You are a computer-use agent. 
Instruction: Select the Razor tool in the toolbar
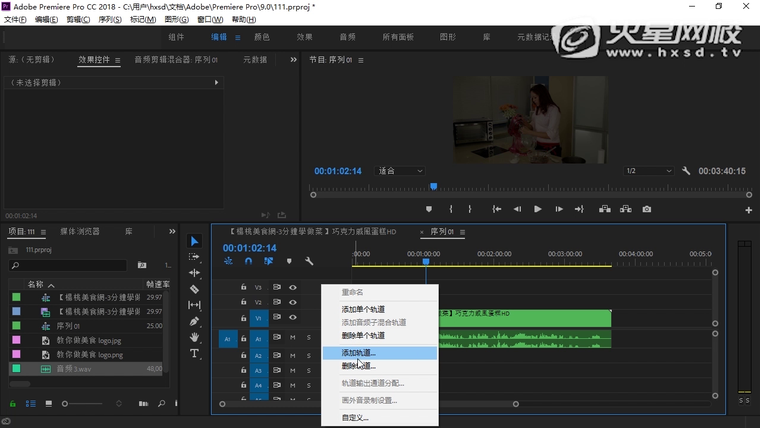pos(194,289)
